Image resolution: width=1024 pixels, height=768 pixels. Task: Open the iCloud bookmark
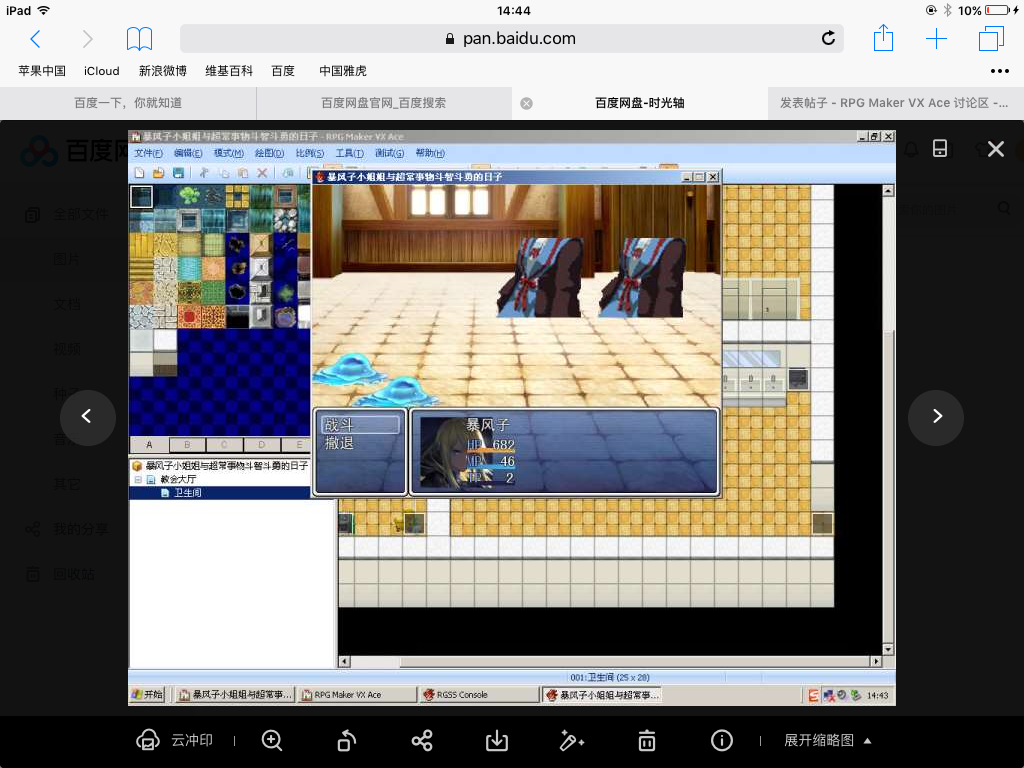[102, 71]
